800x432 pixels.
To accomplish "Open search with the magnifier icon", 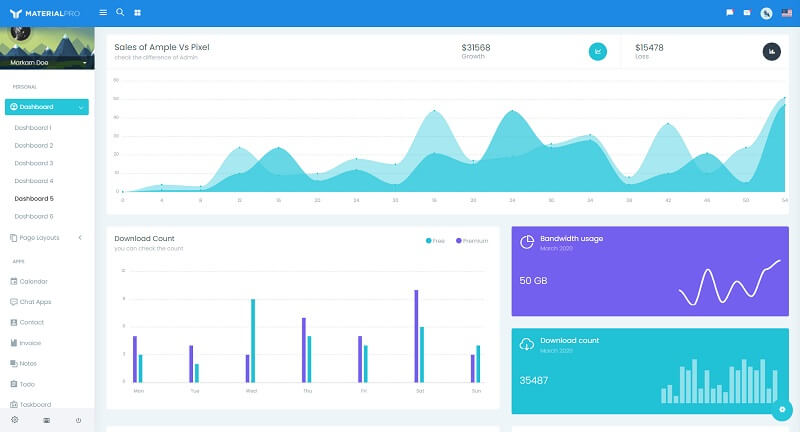I will point(120,13).
